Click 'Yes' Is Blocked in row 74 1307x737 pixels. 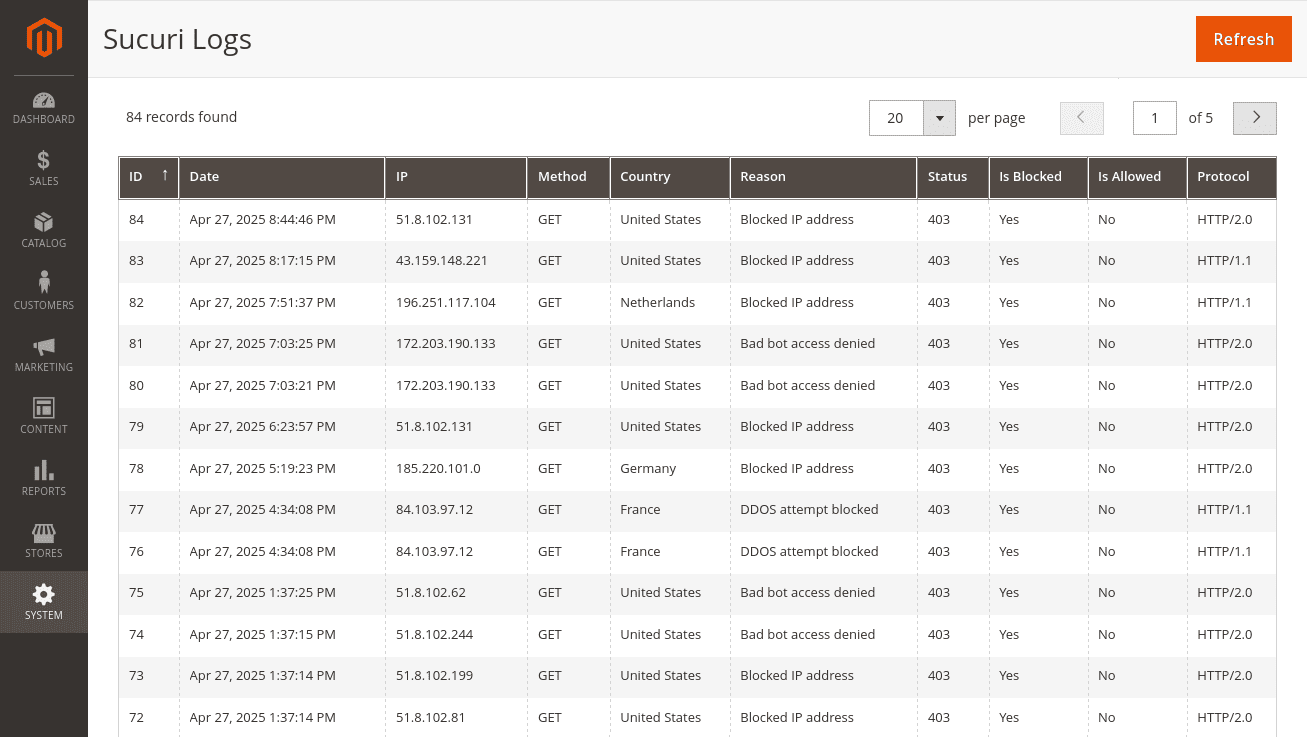1009,634
